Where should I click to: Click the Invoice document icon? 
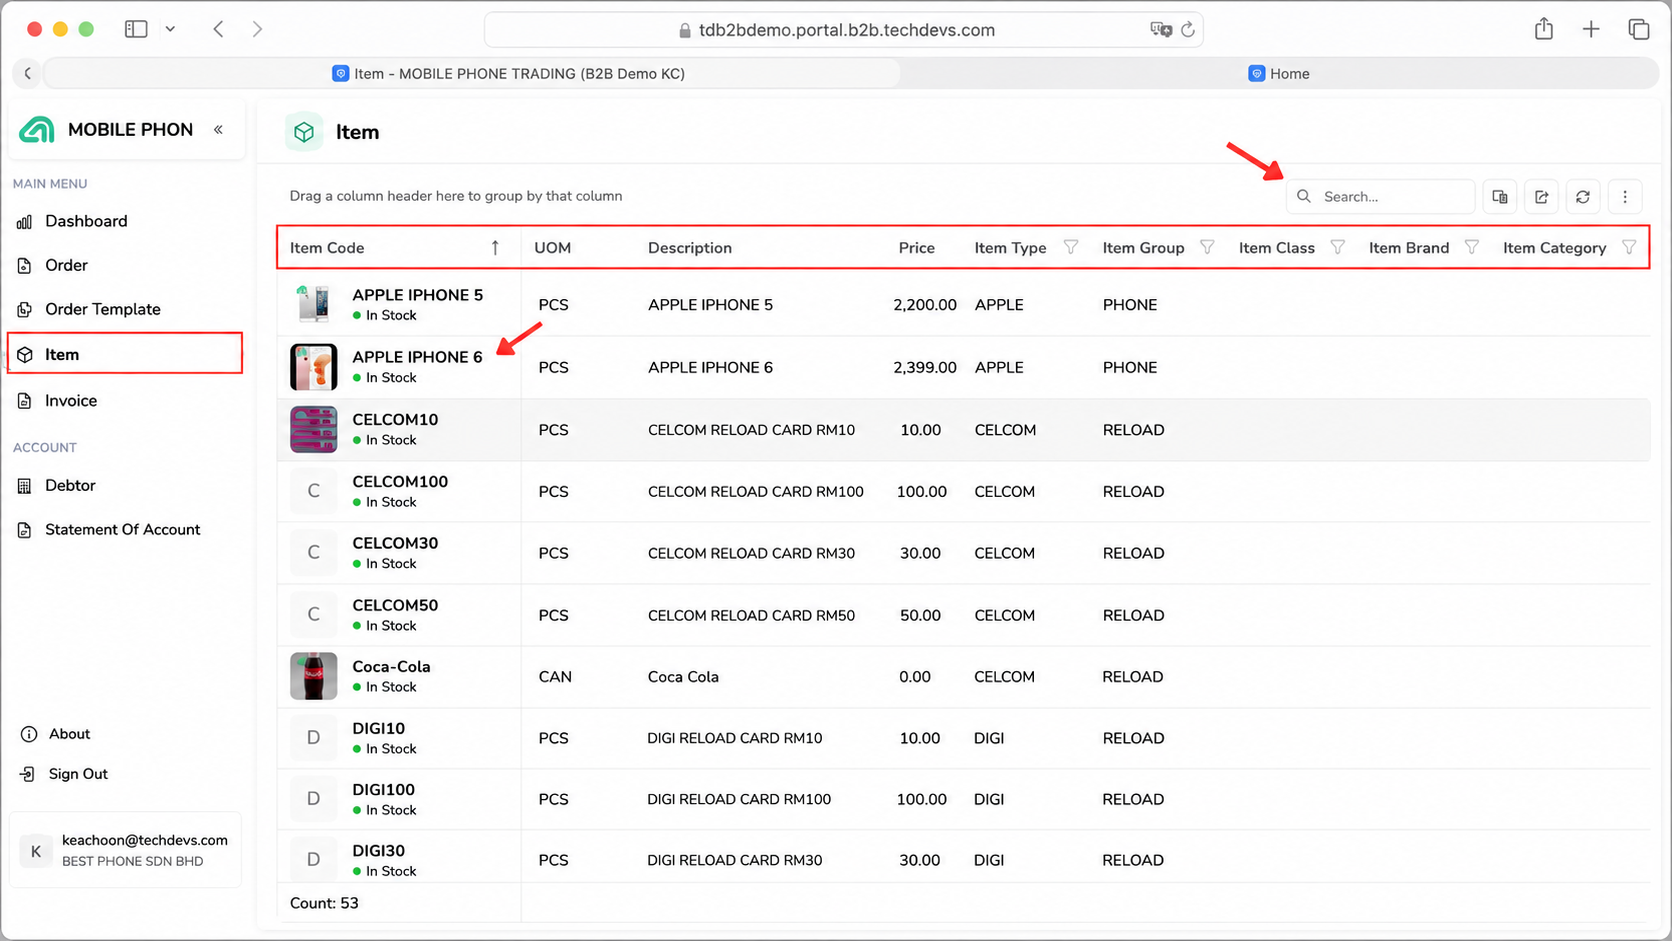coord(25,401)
